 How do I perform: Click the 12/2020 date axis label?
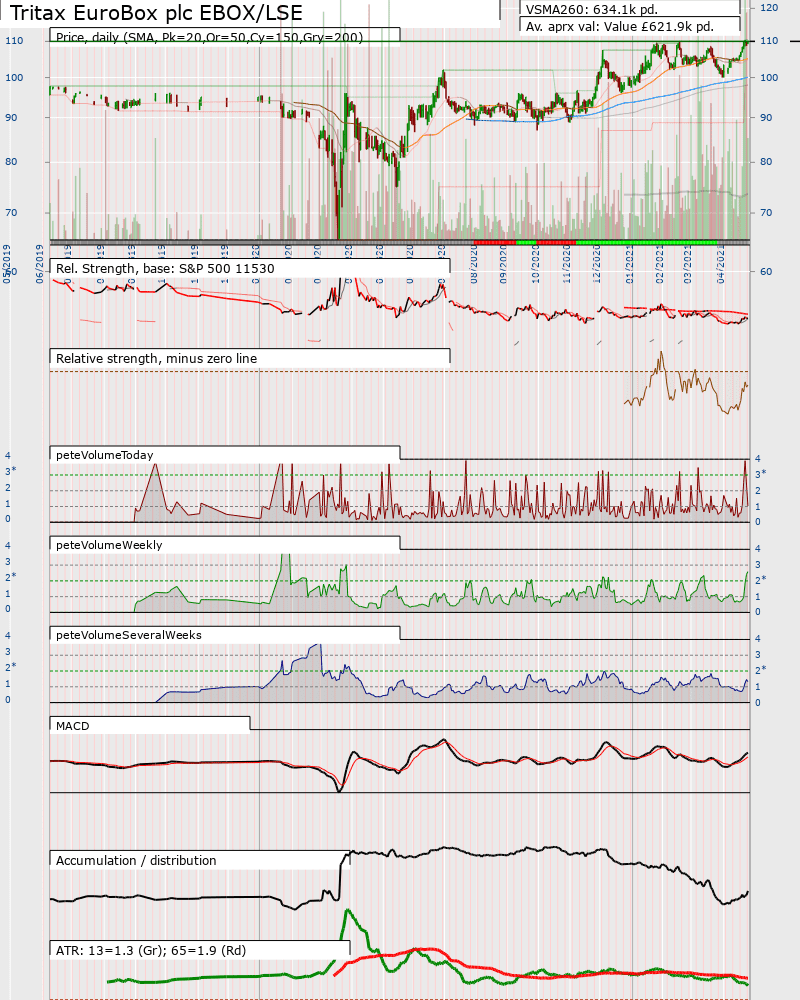tap(598, 265)
